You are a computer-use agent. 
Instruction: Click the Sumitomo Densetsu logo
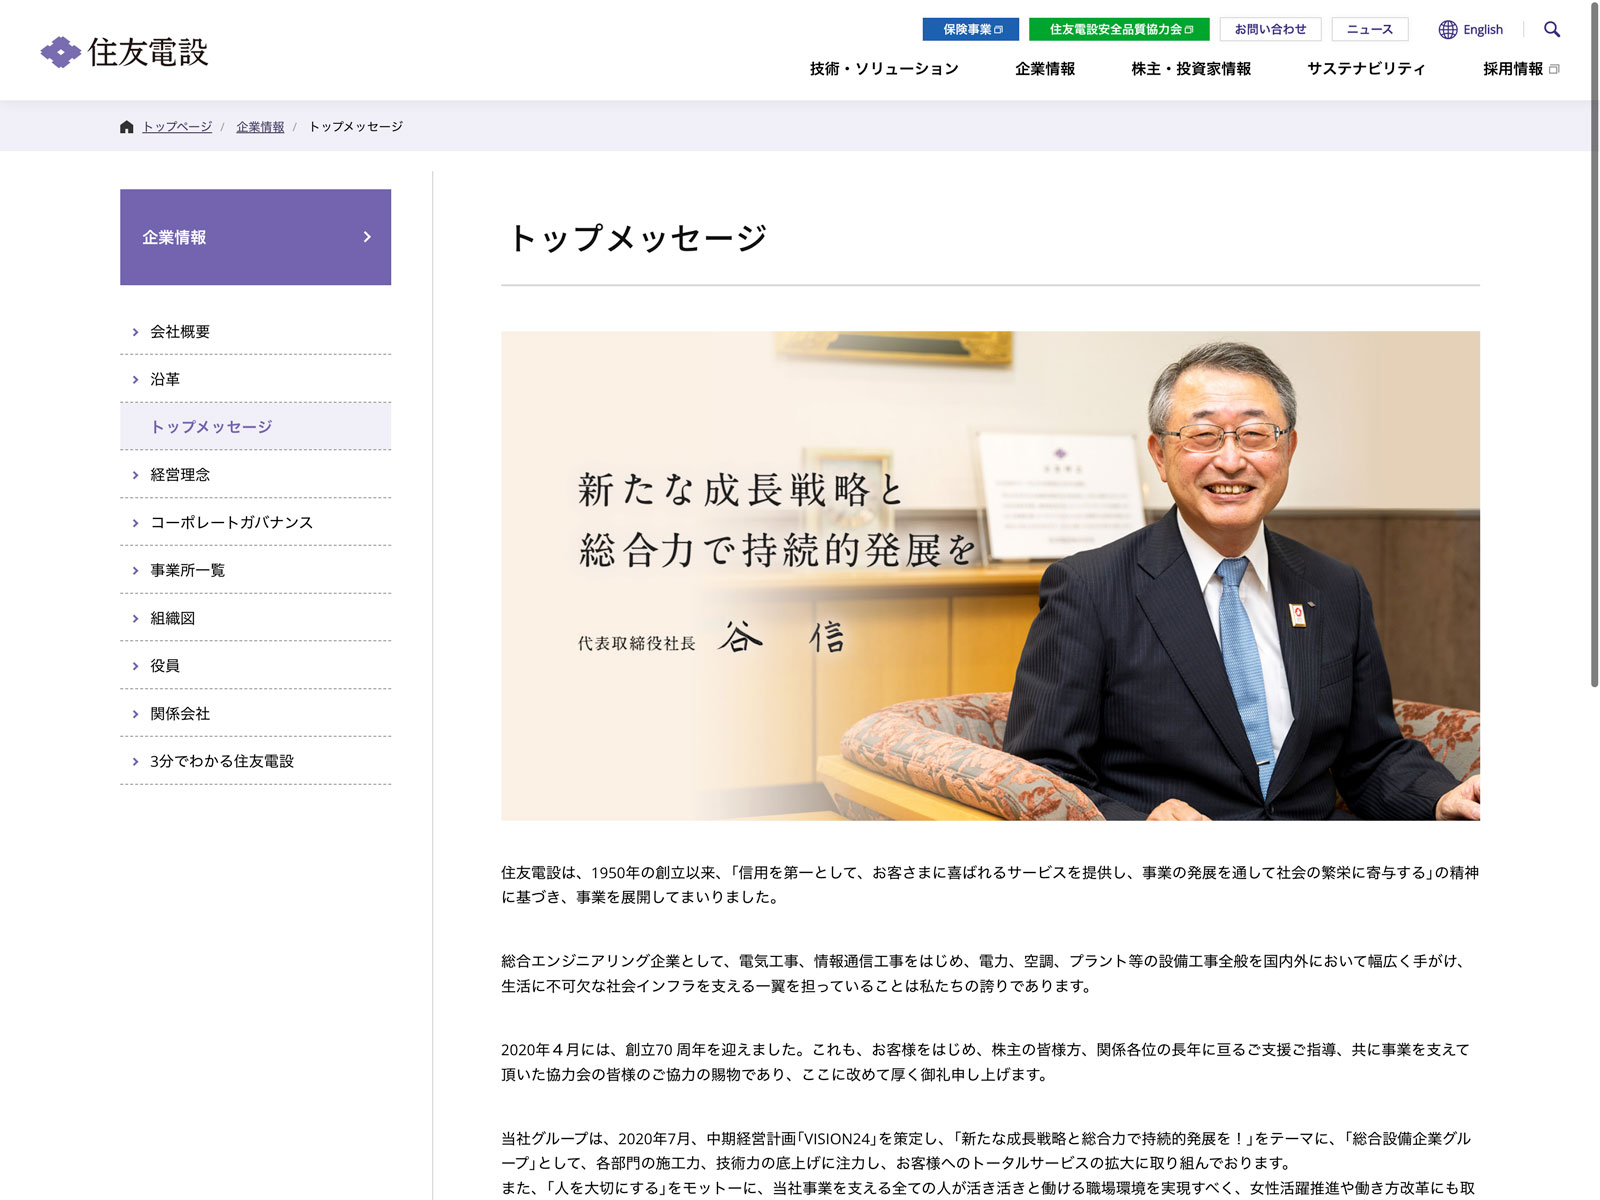tap(125, 52)
